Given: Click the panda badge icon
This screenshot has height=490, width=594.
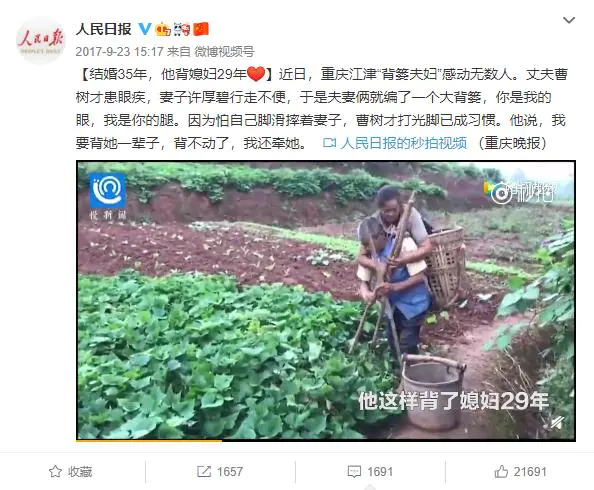Looking at the screenshot, I should (182, 29).
